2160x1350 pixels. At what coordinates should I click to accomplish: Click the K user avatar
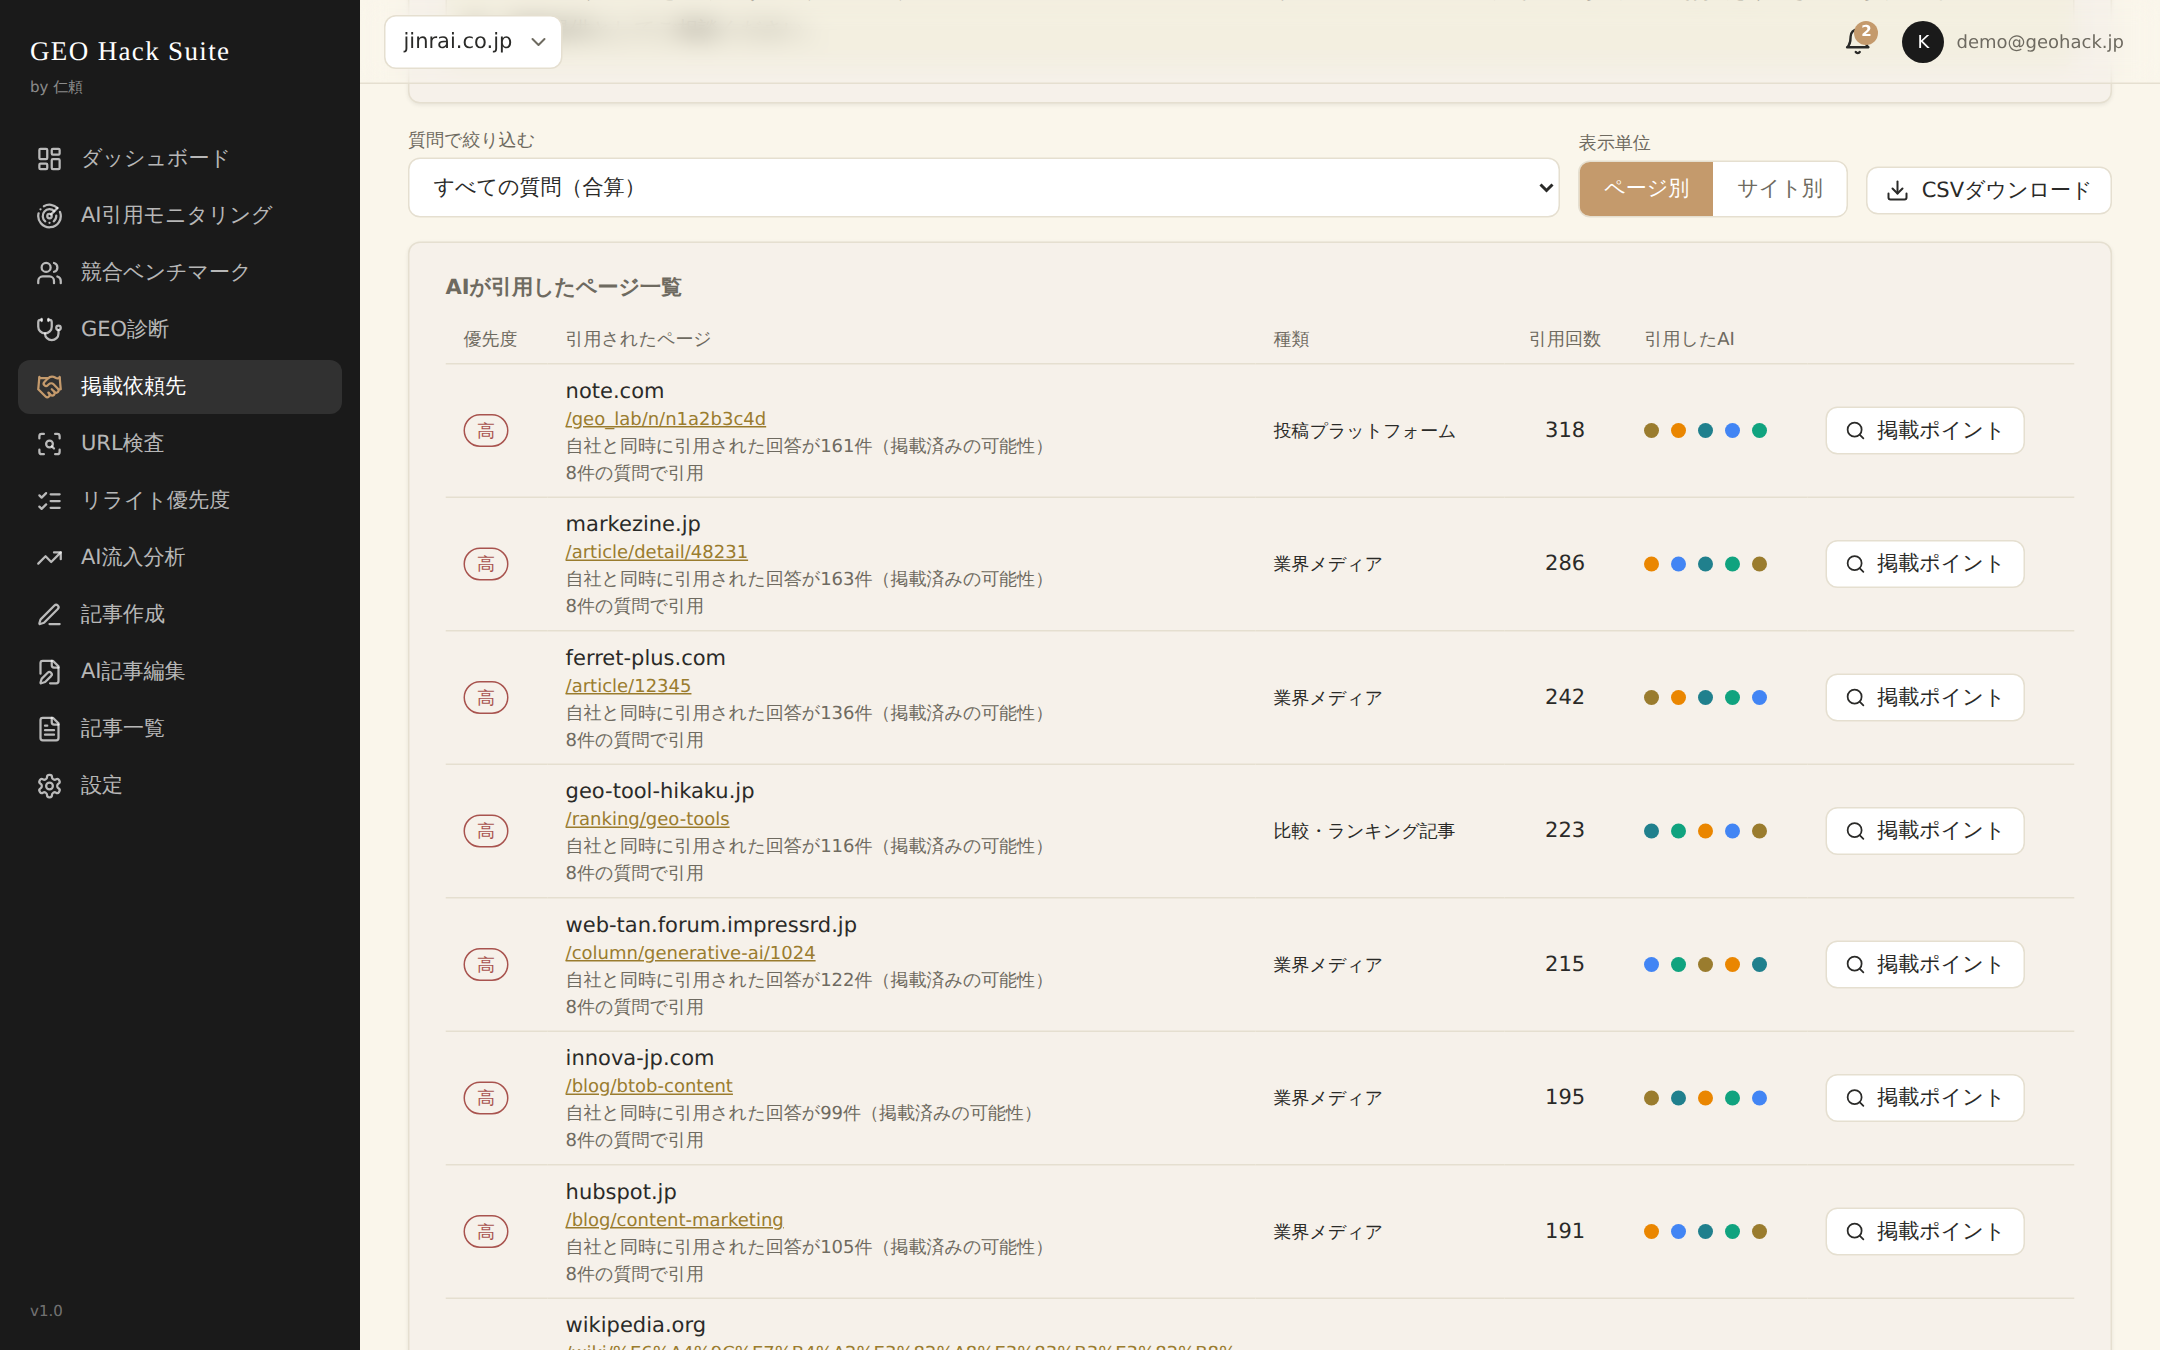coord(1922,42)
